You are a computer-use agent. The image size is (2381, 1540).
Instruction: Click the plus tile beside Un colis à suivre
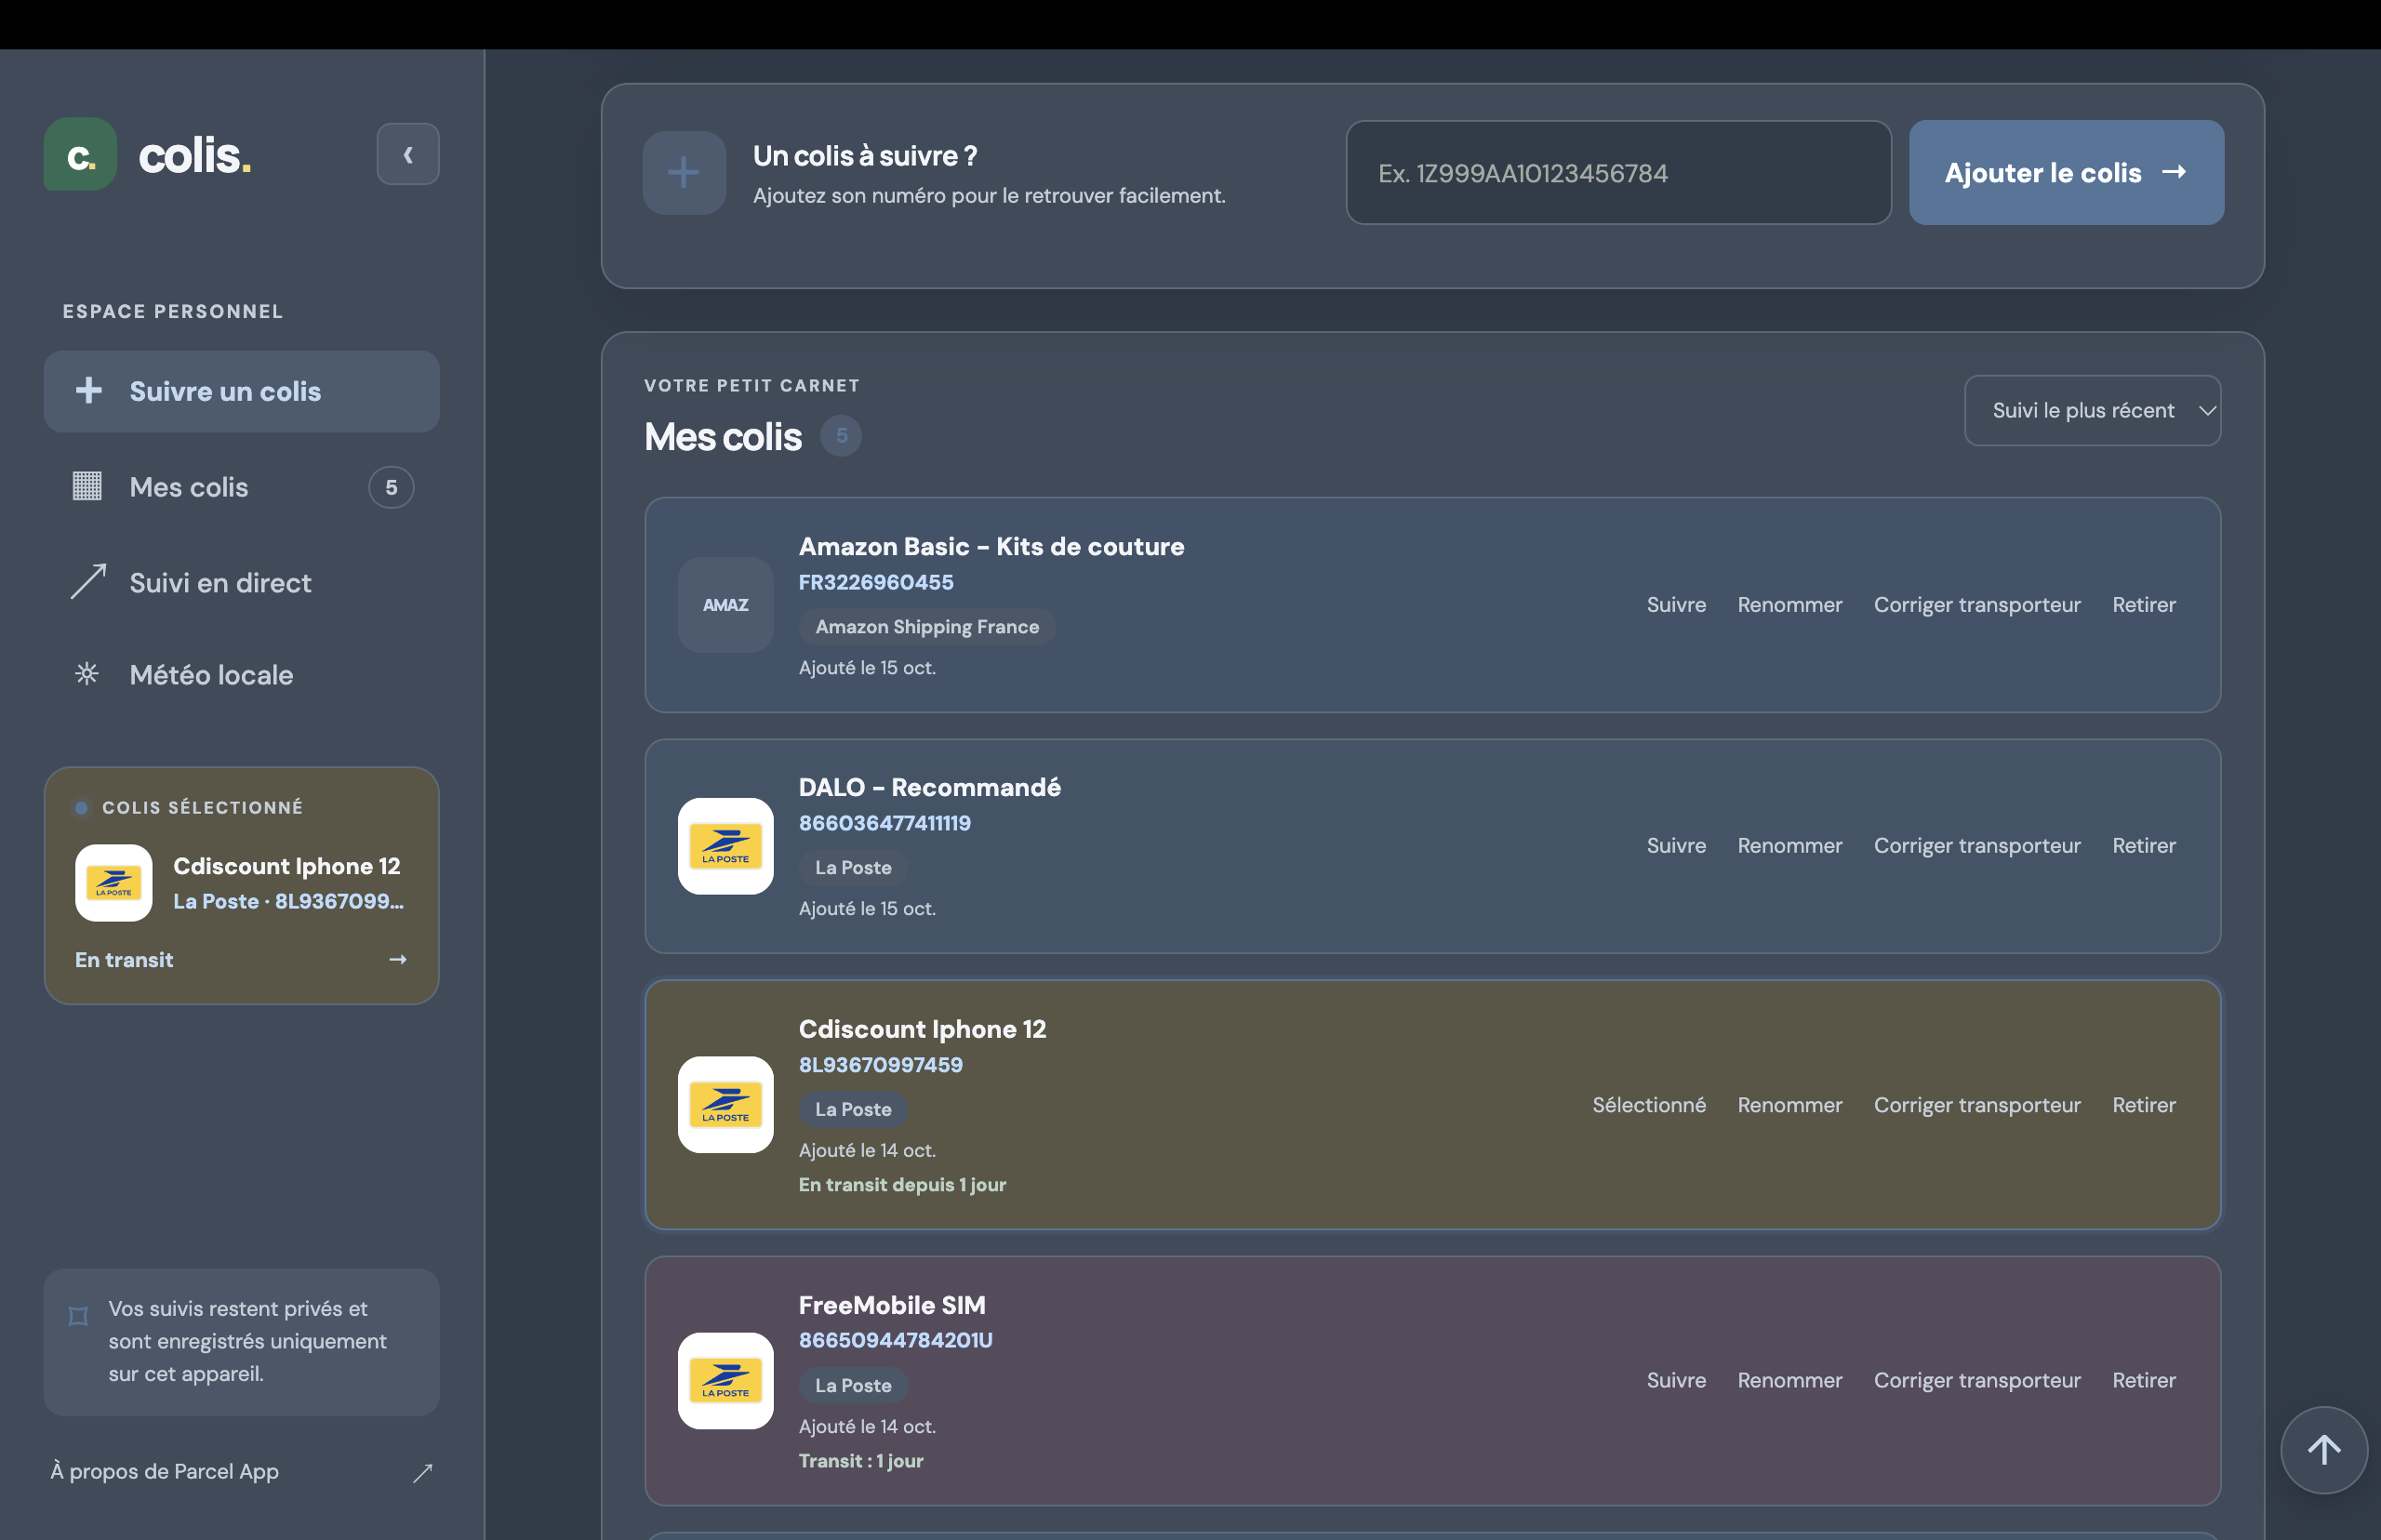pos(684,173)
